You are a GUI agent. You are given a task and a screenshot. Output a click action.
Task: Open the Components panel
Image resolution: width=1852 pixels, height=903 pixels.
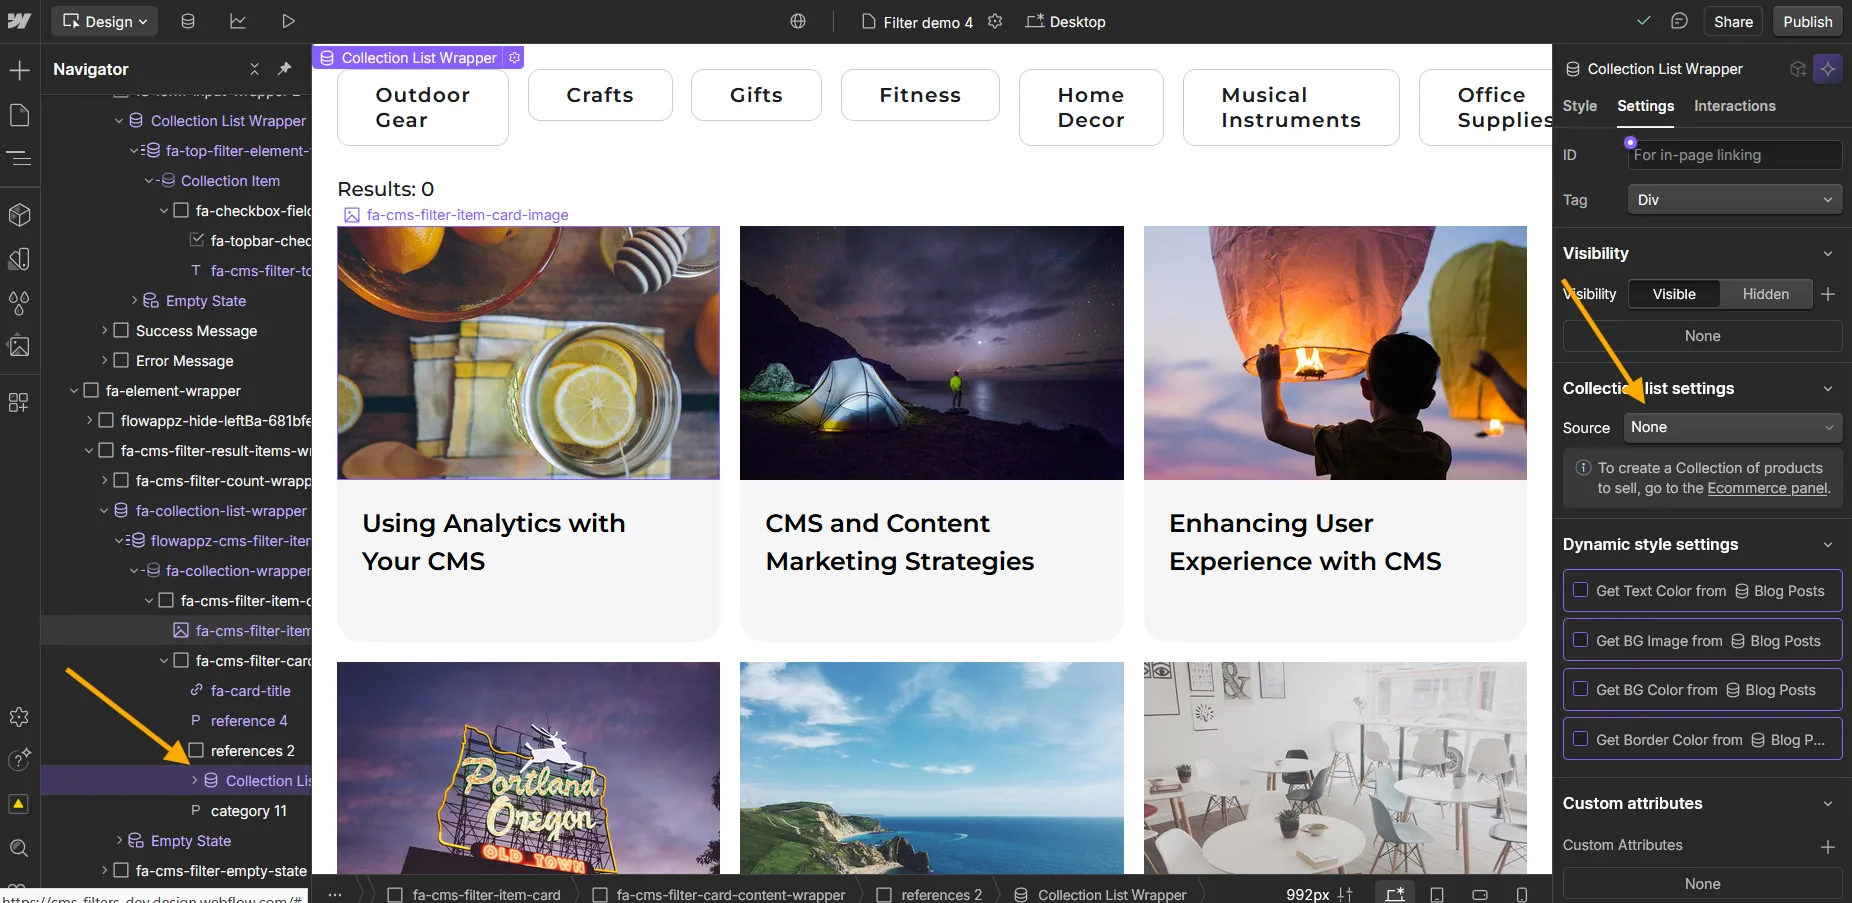tap(19, 215)
